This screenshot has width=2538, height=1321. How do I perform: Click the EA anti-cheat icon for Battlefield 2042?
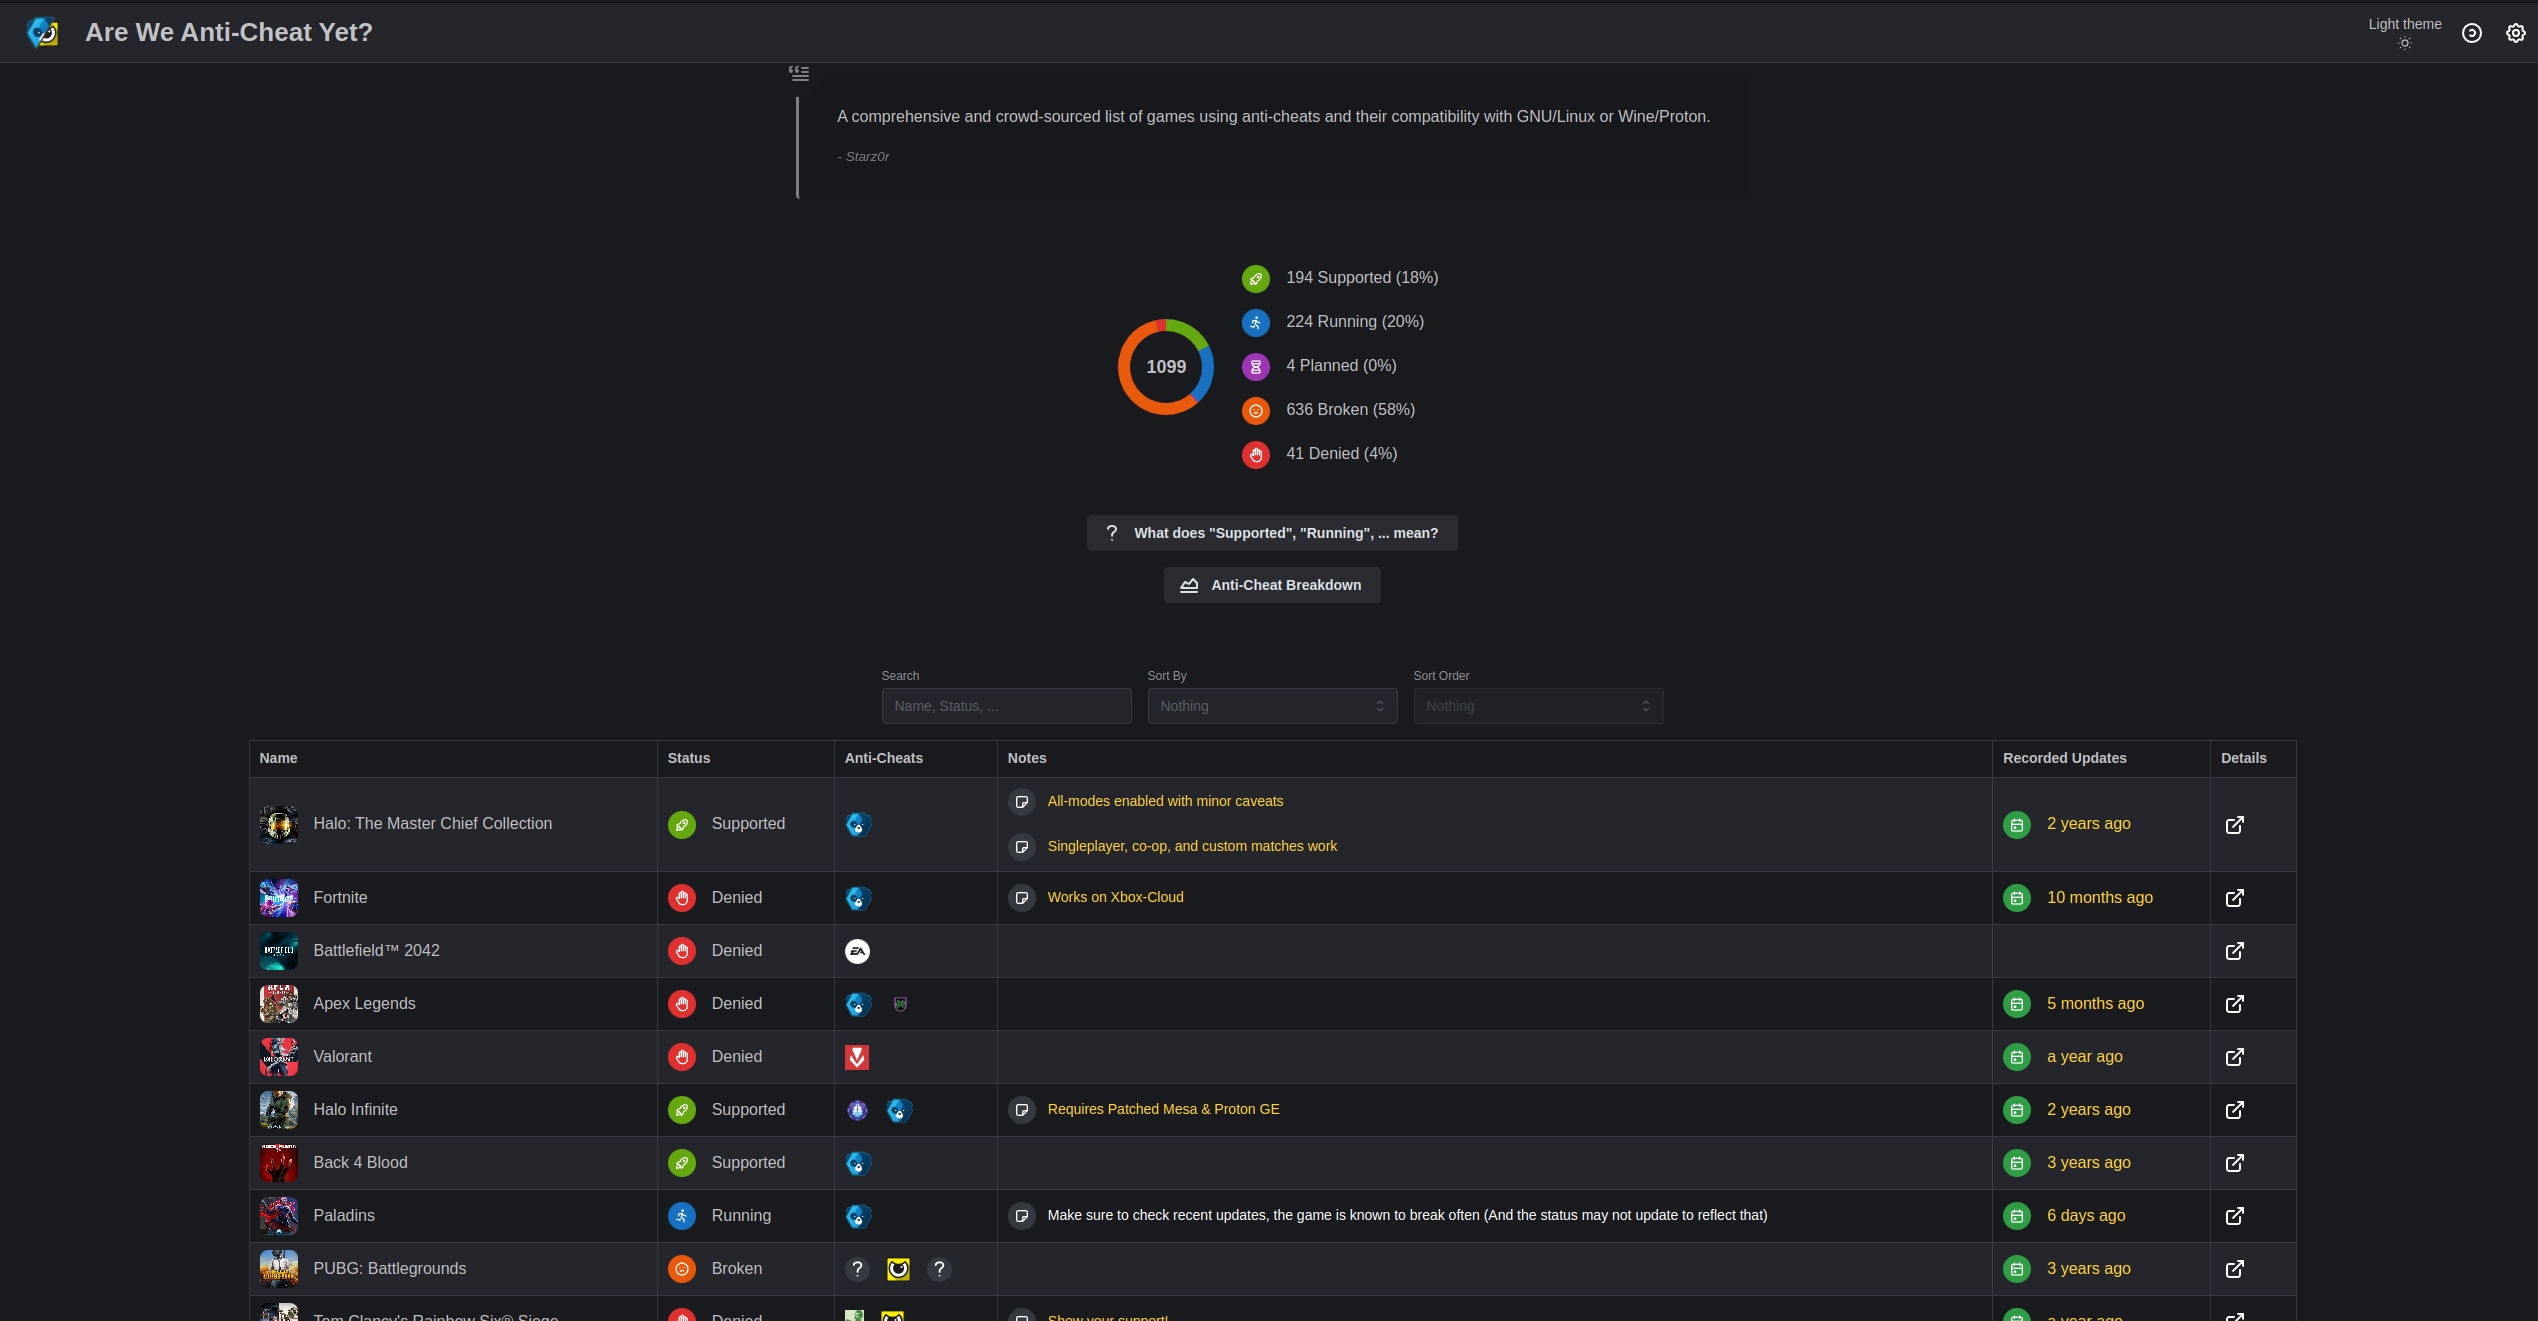tap(857, 951)
